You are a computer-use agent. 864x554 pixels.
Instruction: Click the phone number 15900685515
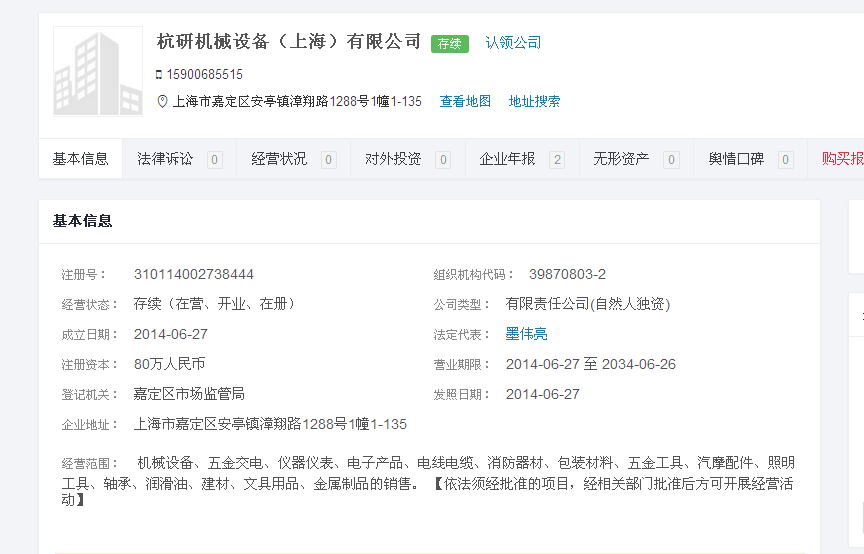[205, 75]
